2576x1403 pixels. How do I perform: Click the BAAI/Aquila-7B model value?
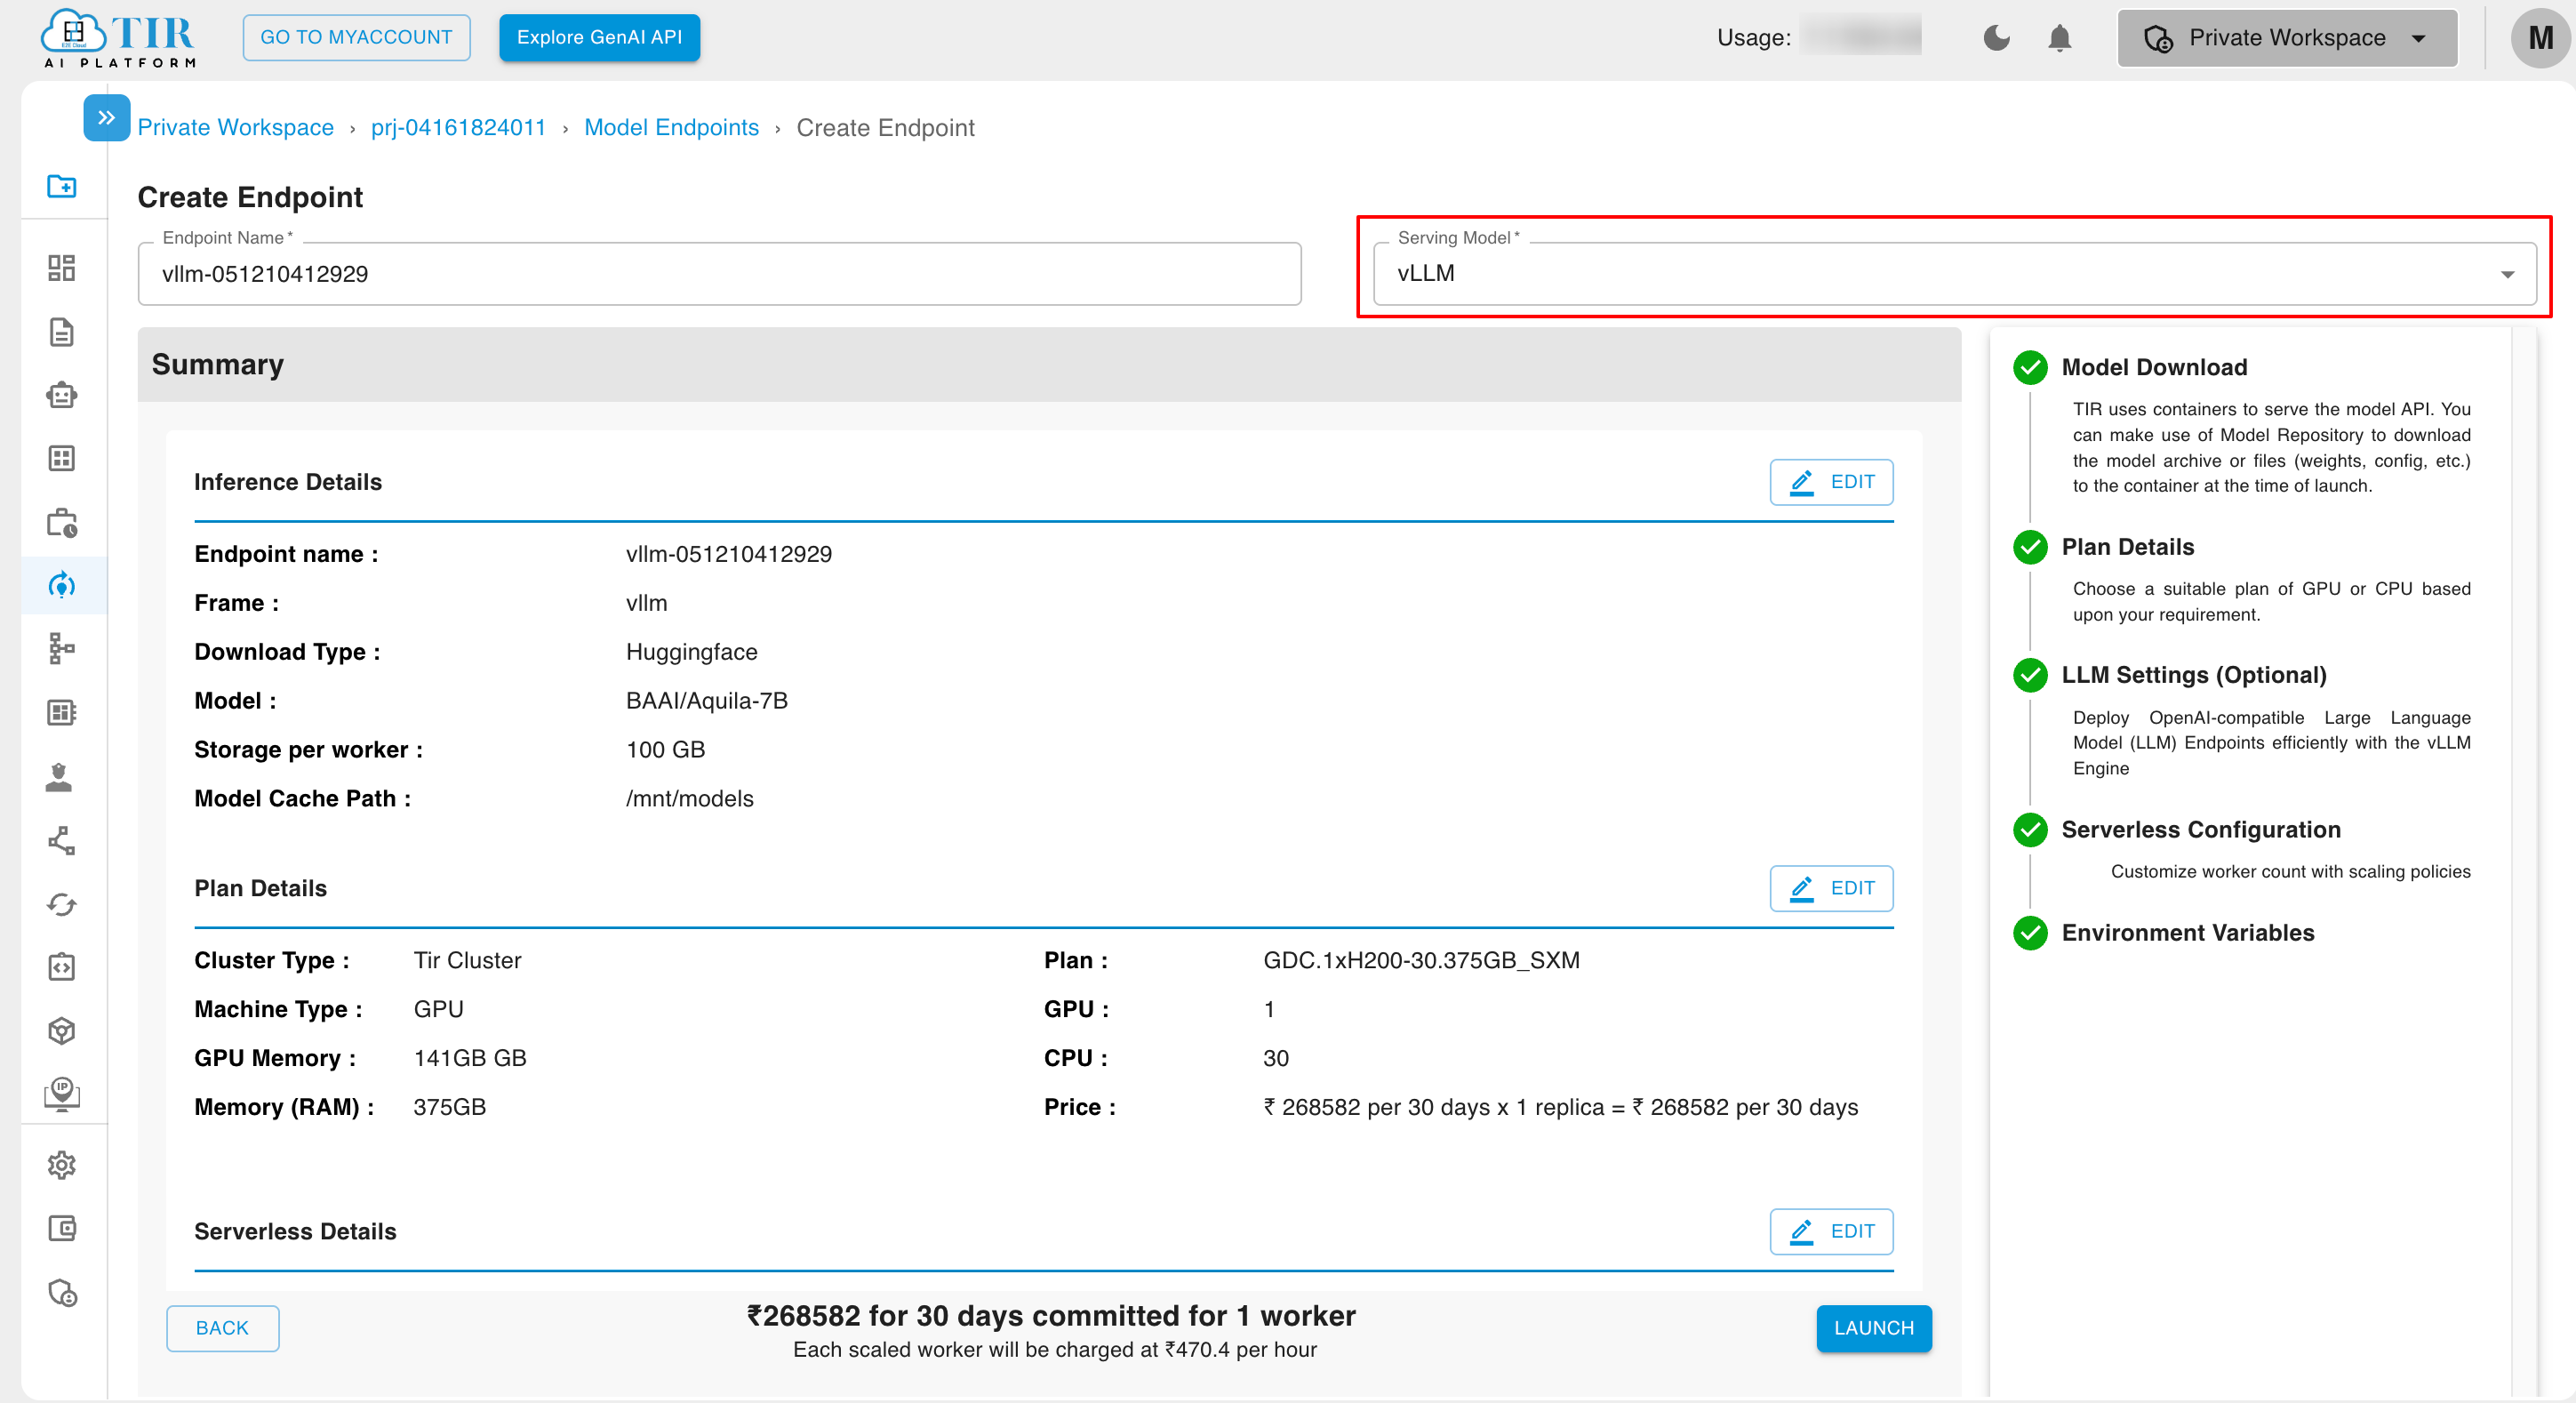706,701
